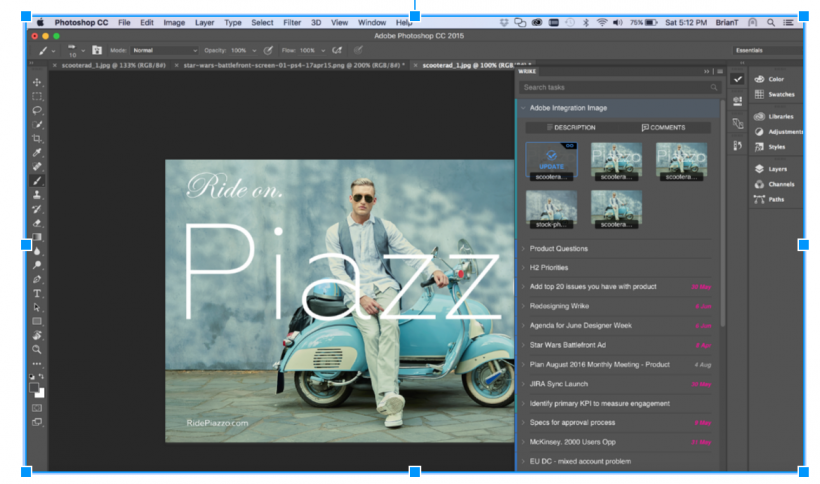Select the Clone Stamp tool
Screen dimensions: 820x484
click(37, 195)
